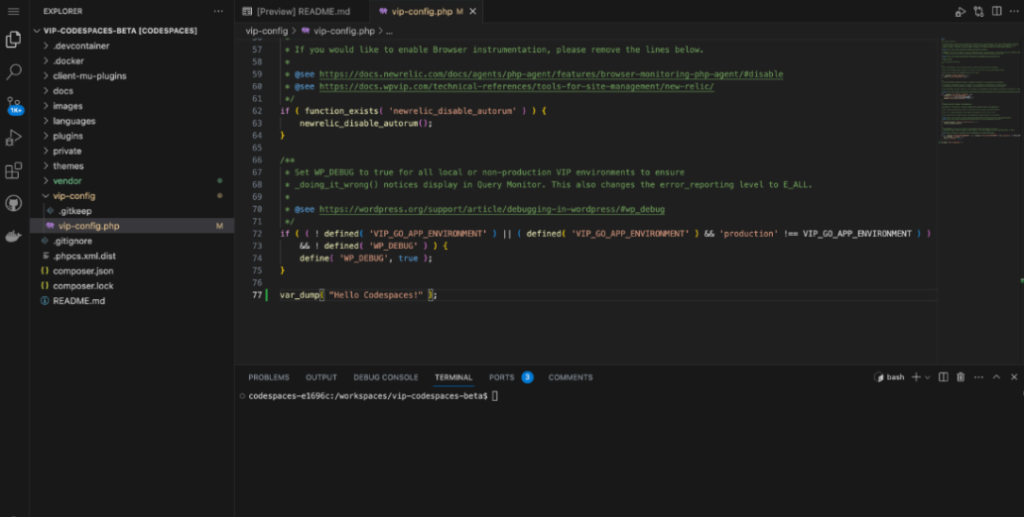This screenshot has width=1024, height=517.
Task: Open the Extensions view icon
Action: (13, 170)
